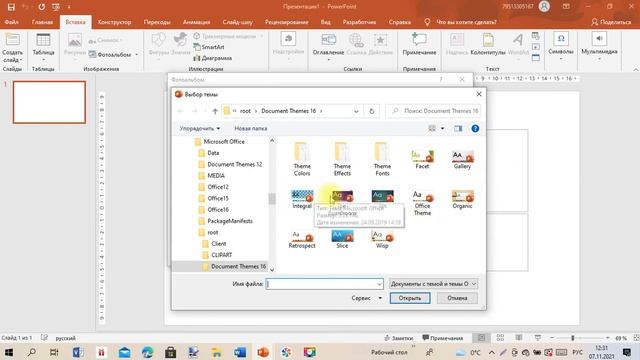Switch to the Анимация tab

pos(196,22)
